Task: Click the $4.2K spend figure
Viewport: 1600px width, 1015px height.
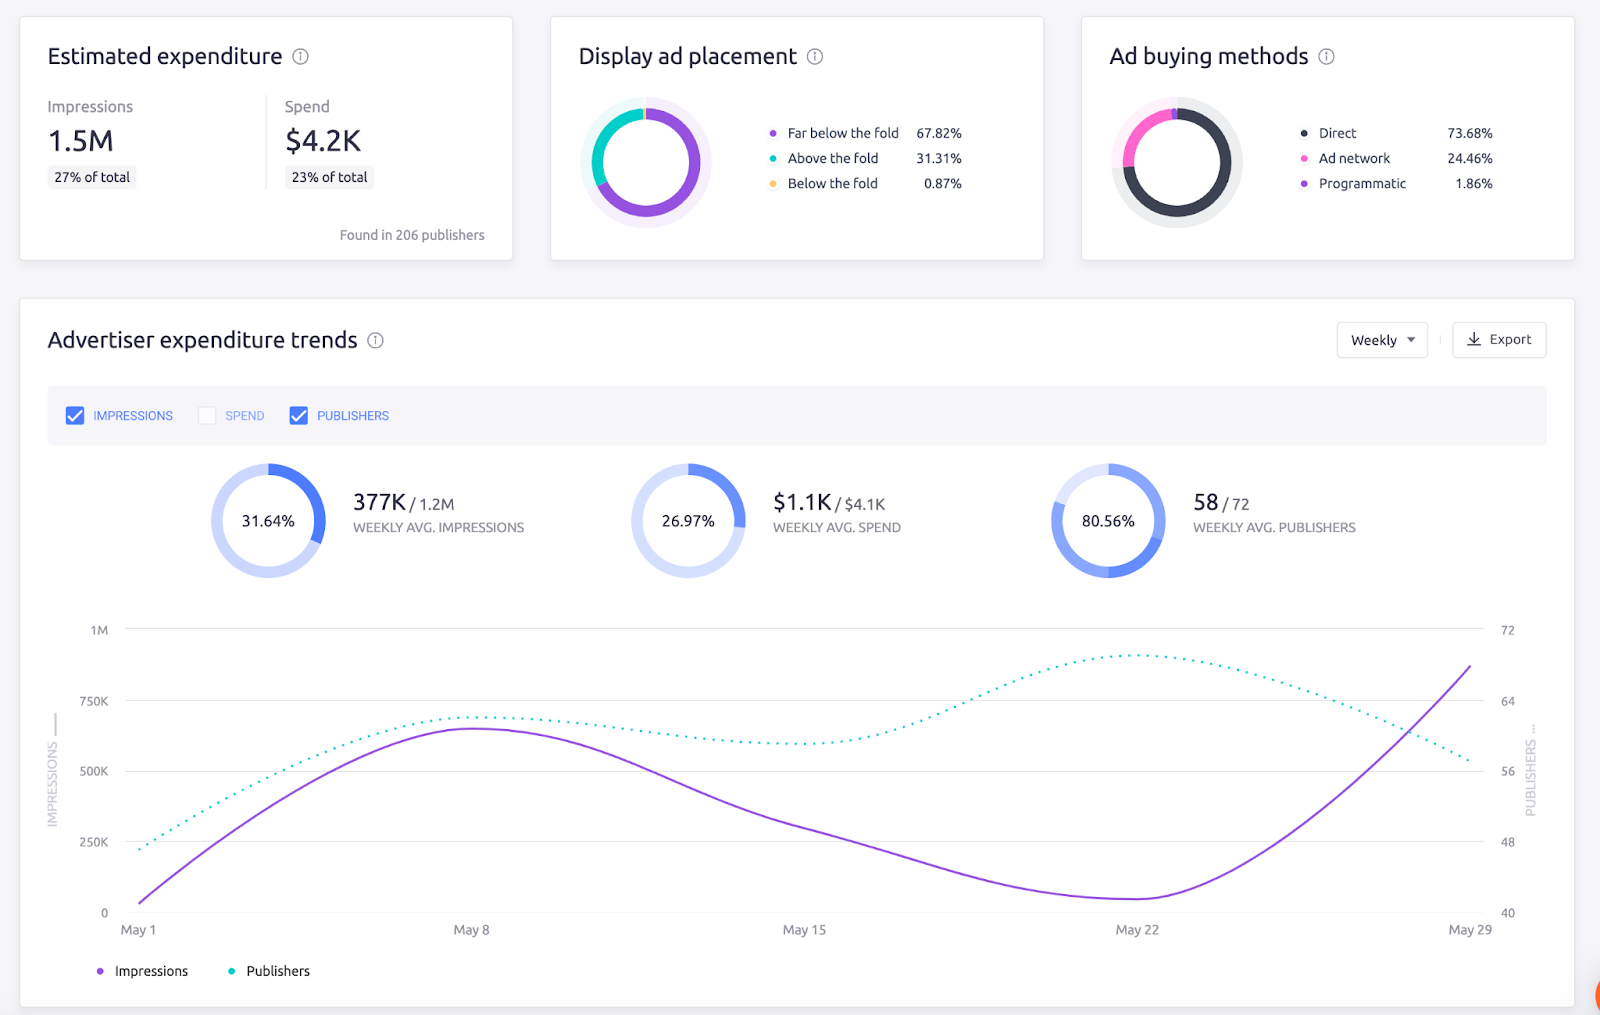Action: pos(323,141)
